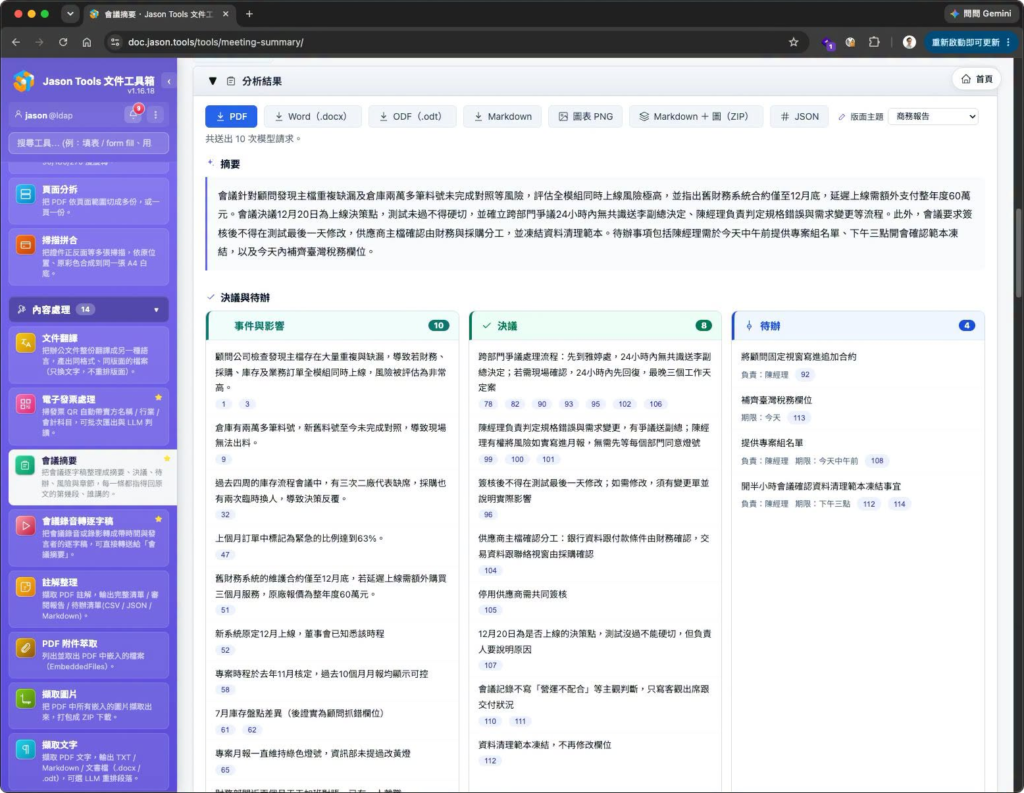Click the 停用供應商需共同簽核 item

coord(522,594)
